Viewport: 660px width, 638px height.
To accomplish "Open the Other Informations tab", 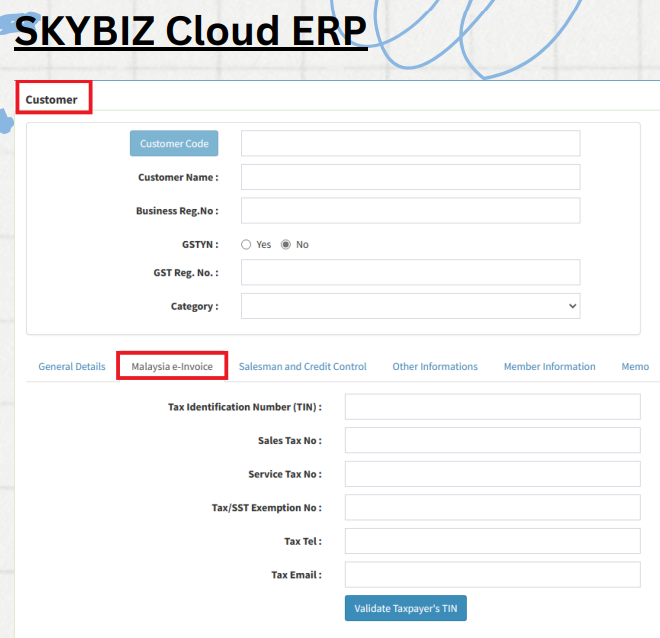I will [x=435, y=367].
